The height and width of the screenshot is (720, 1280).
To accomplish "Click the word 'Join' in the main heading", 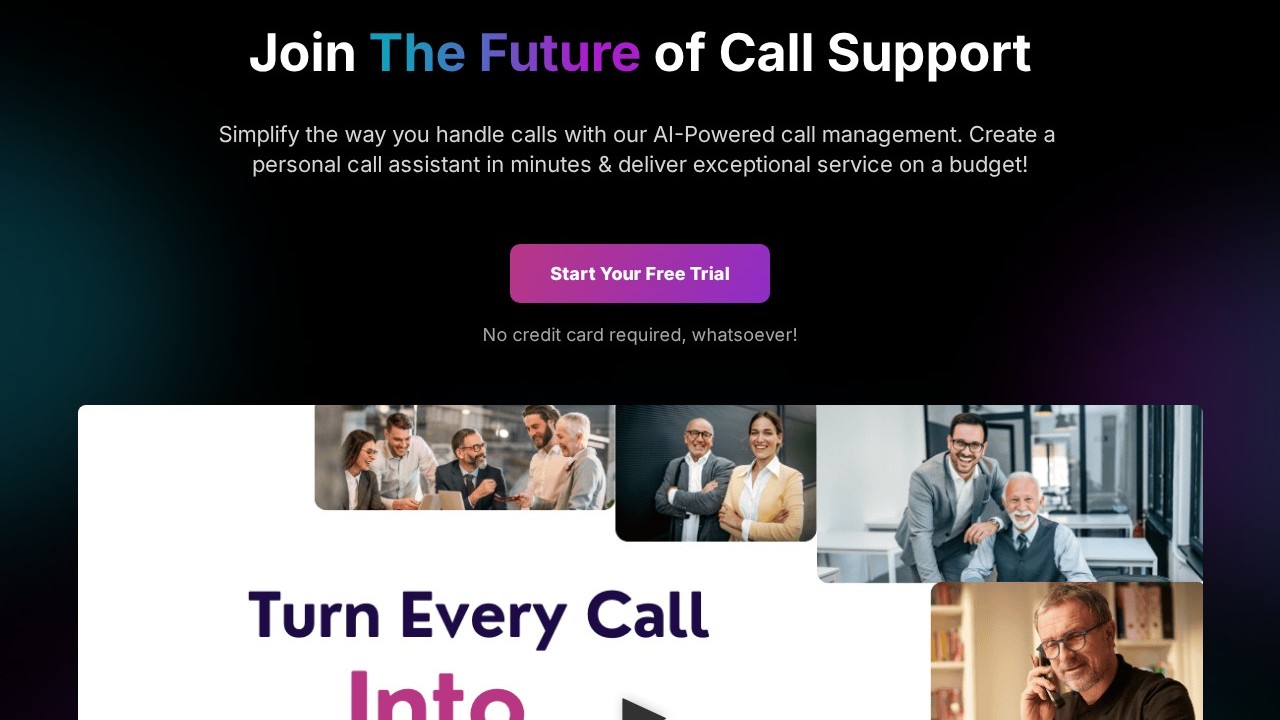I will click(302, 54).
